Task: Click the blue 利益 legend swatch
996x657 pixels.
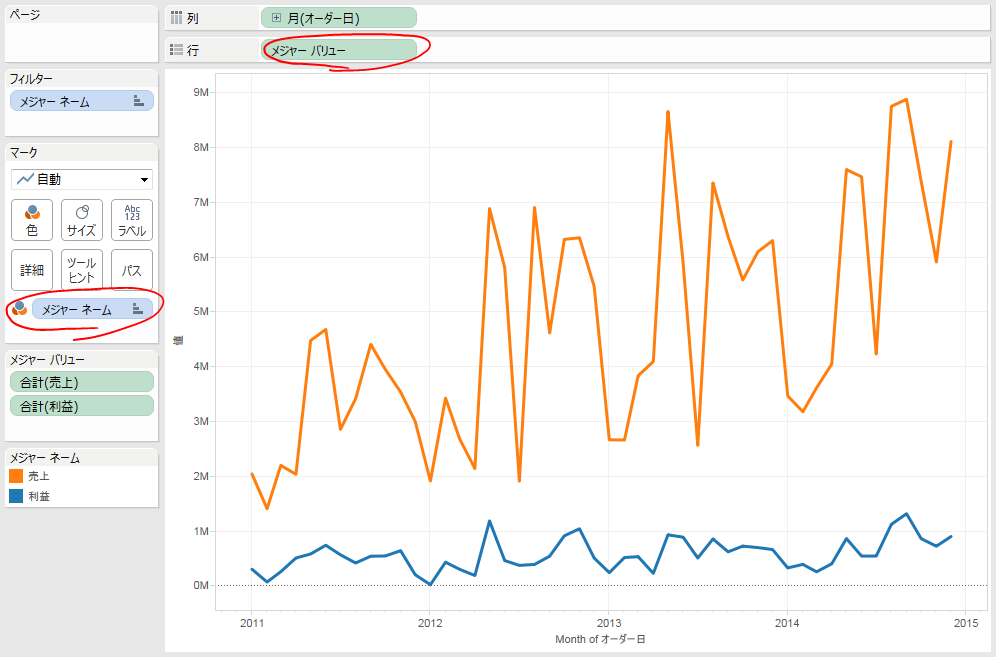Action: 16,496
